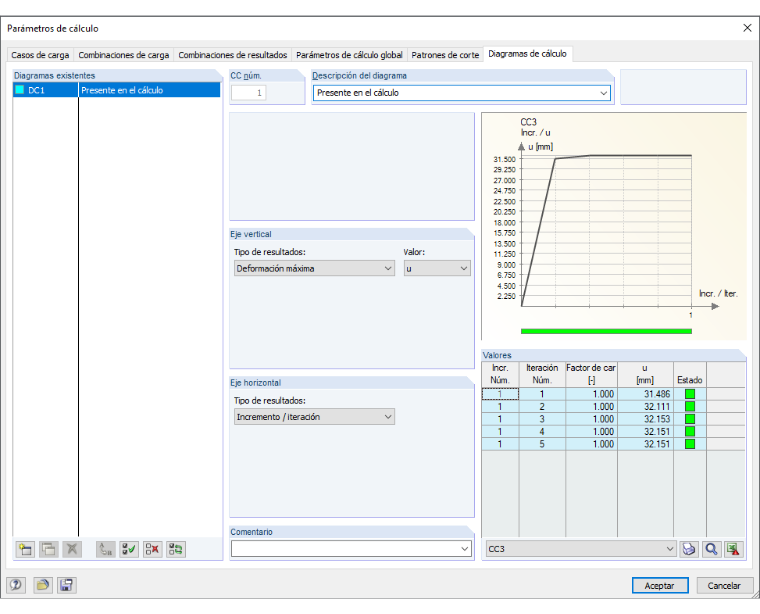This screenshot has width=760, height=614.
Task: Uncheck all diagrams icon
Action: [x=152, y=549]
